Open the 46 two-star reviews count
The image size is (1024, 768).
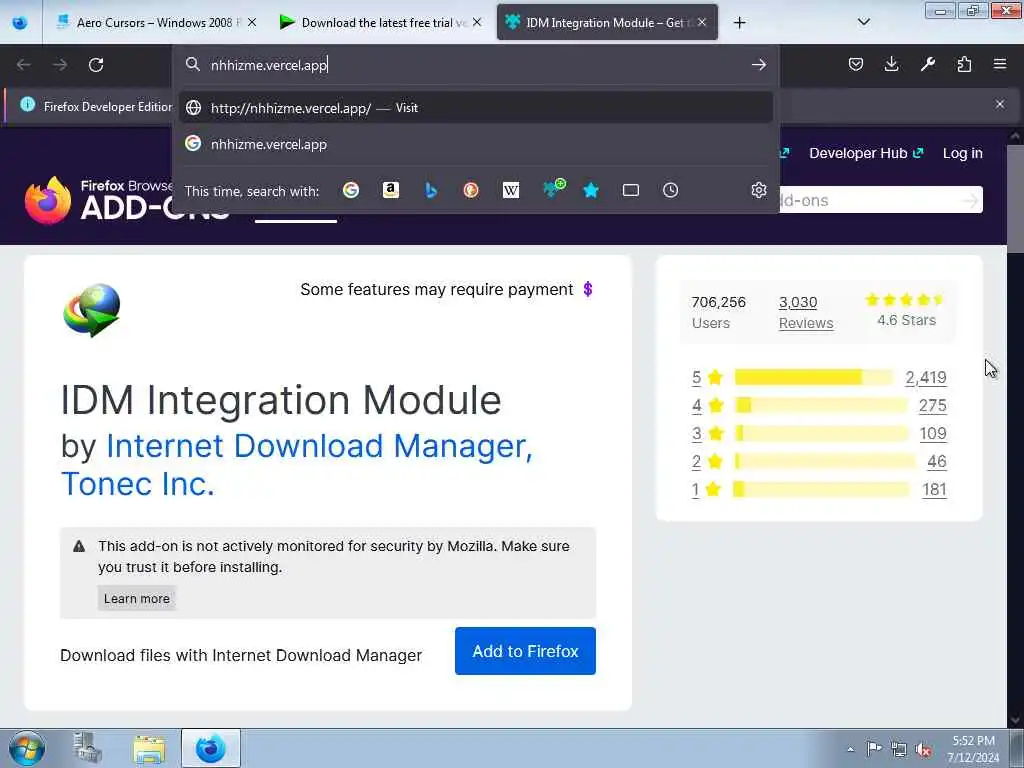tap(936, 462)
